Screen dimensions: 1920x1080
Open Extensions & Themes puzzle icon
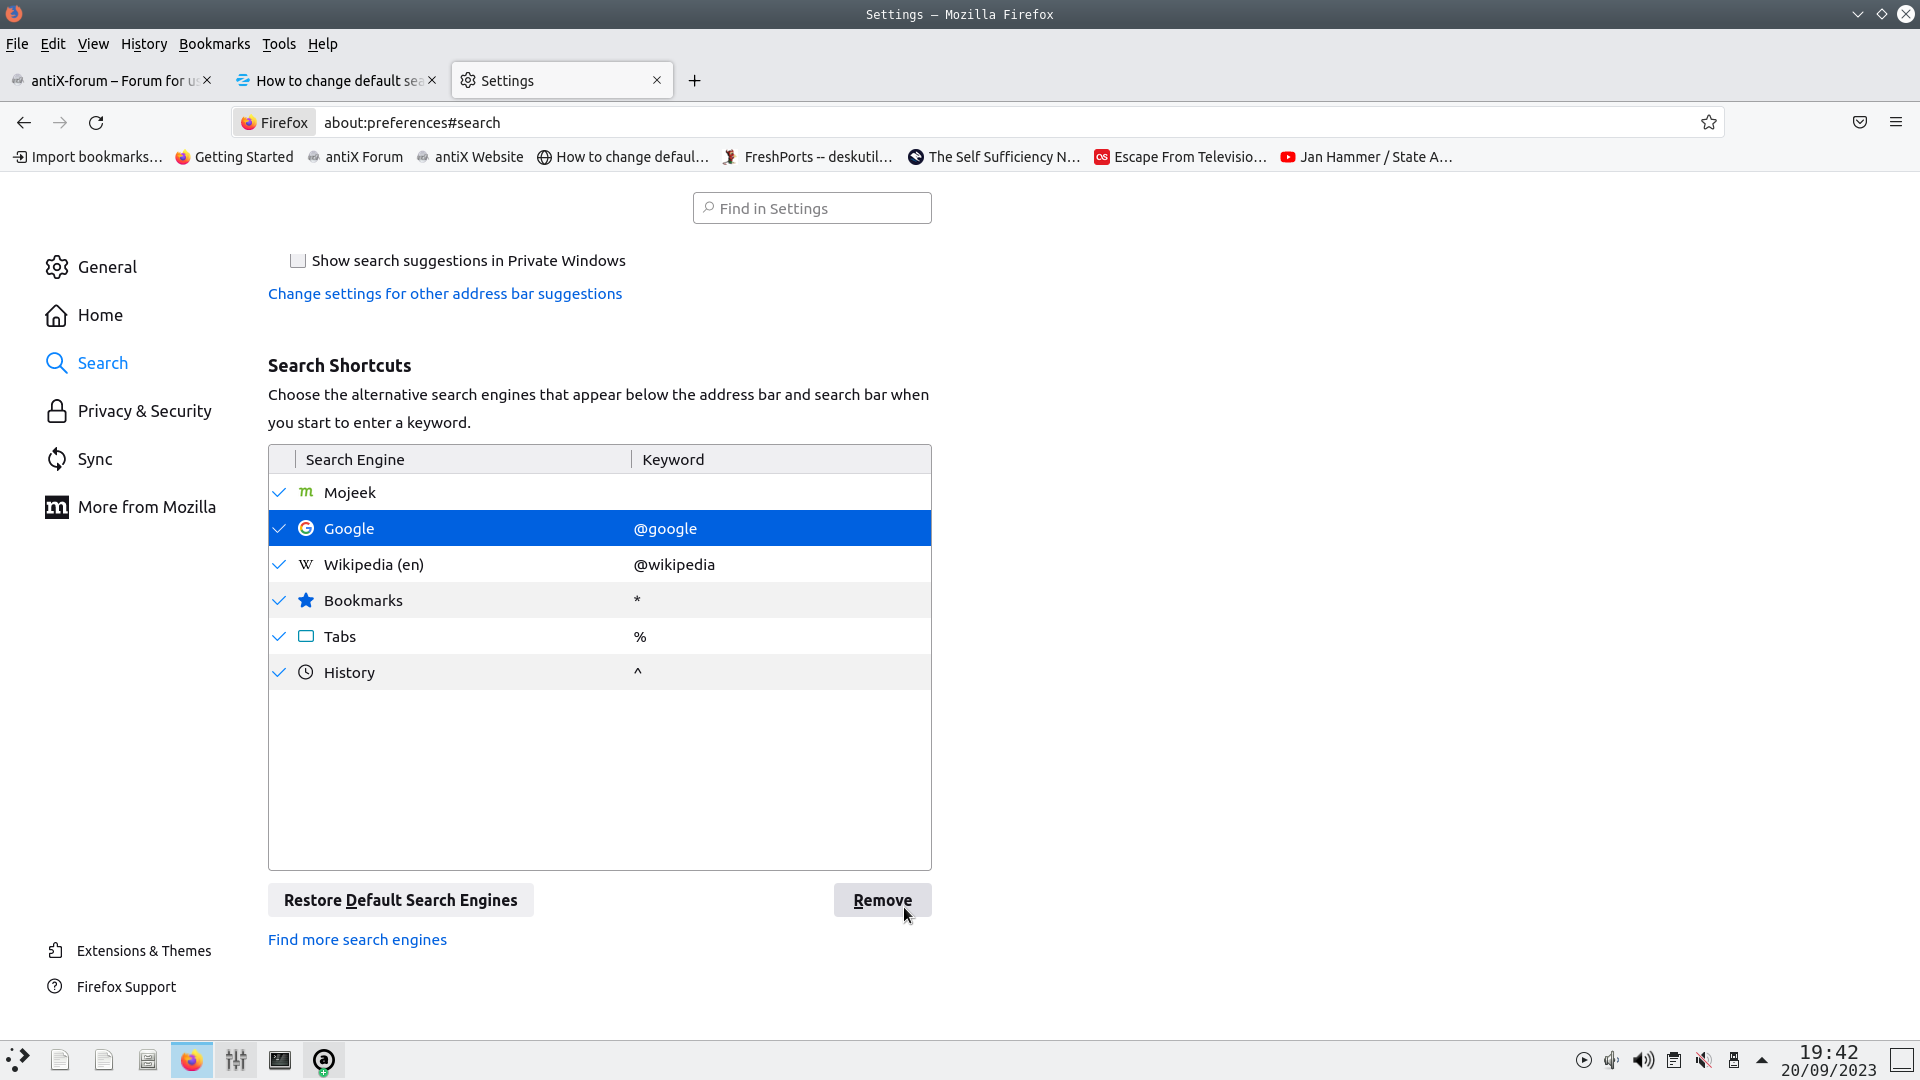(56, 951)
